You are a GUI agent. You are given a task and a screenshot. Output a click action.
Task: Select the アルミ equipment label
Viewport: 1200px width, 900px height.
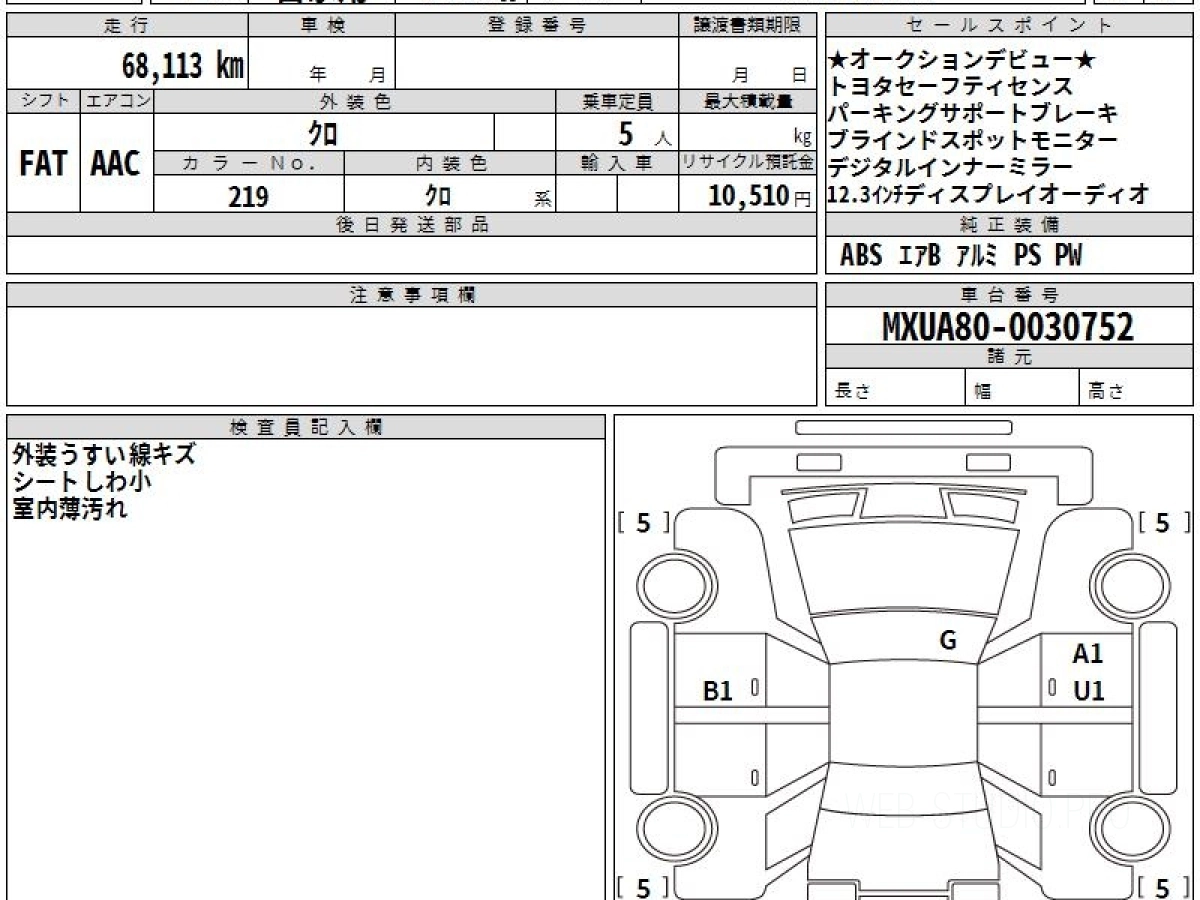coord(977,256)
